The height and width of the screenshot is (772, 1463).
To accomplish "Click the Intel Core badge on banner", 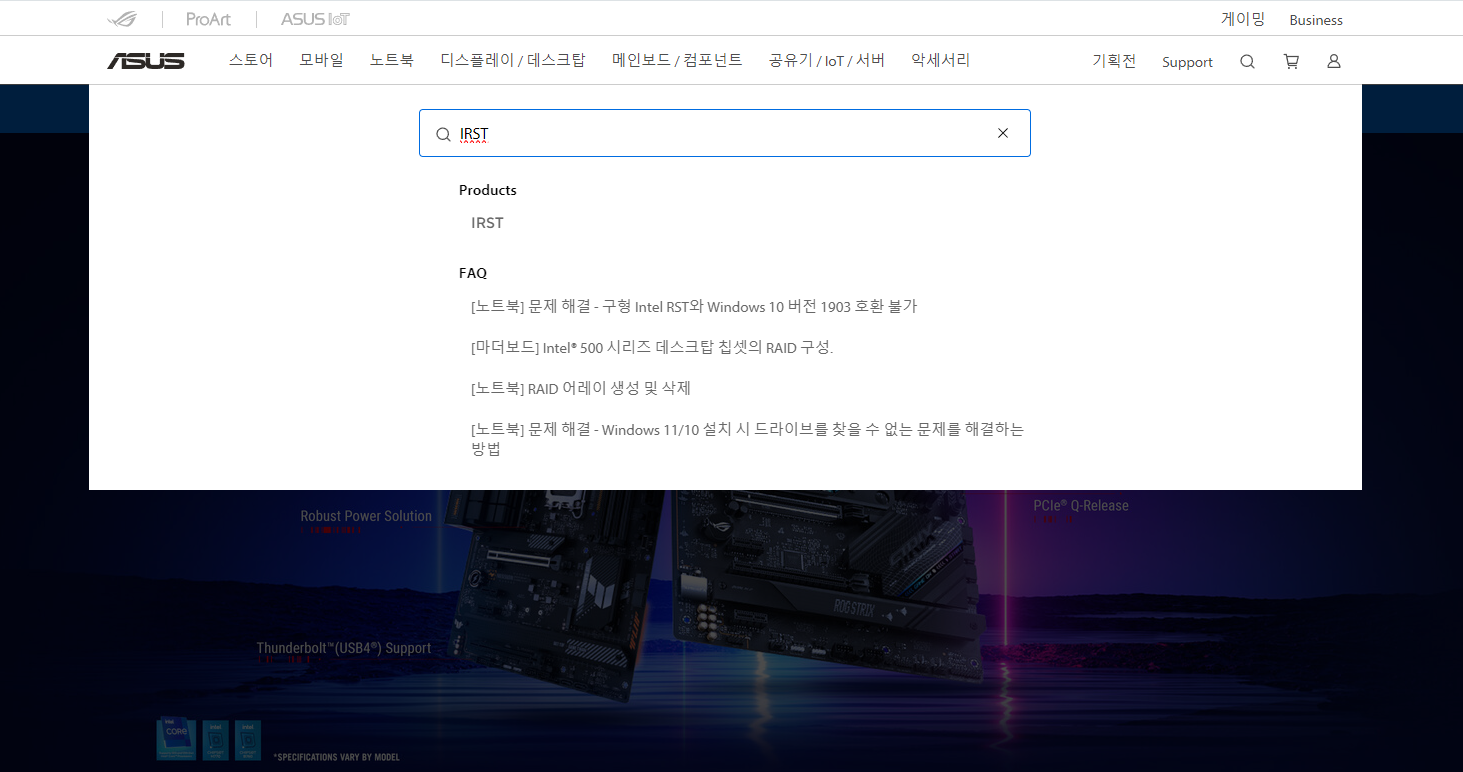I will tap(176, 740).
